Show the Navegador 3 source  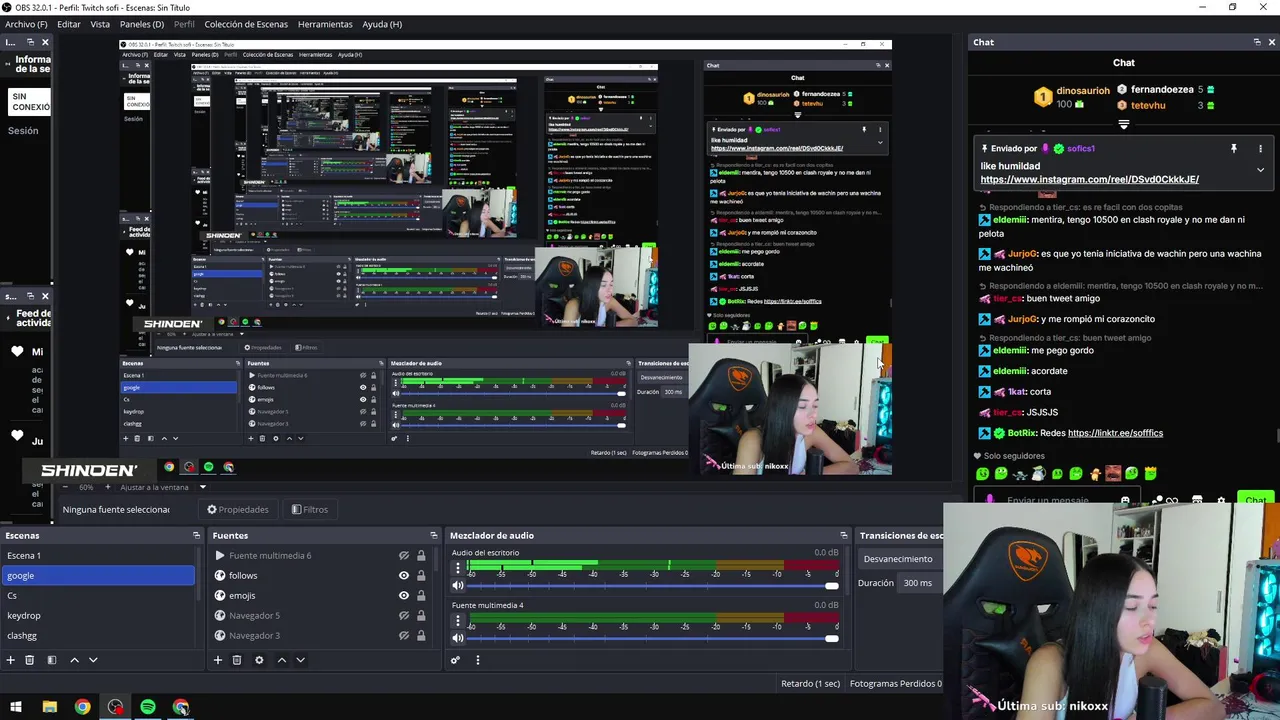click(x=404, y=636)
